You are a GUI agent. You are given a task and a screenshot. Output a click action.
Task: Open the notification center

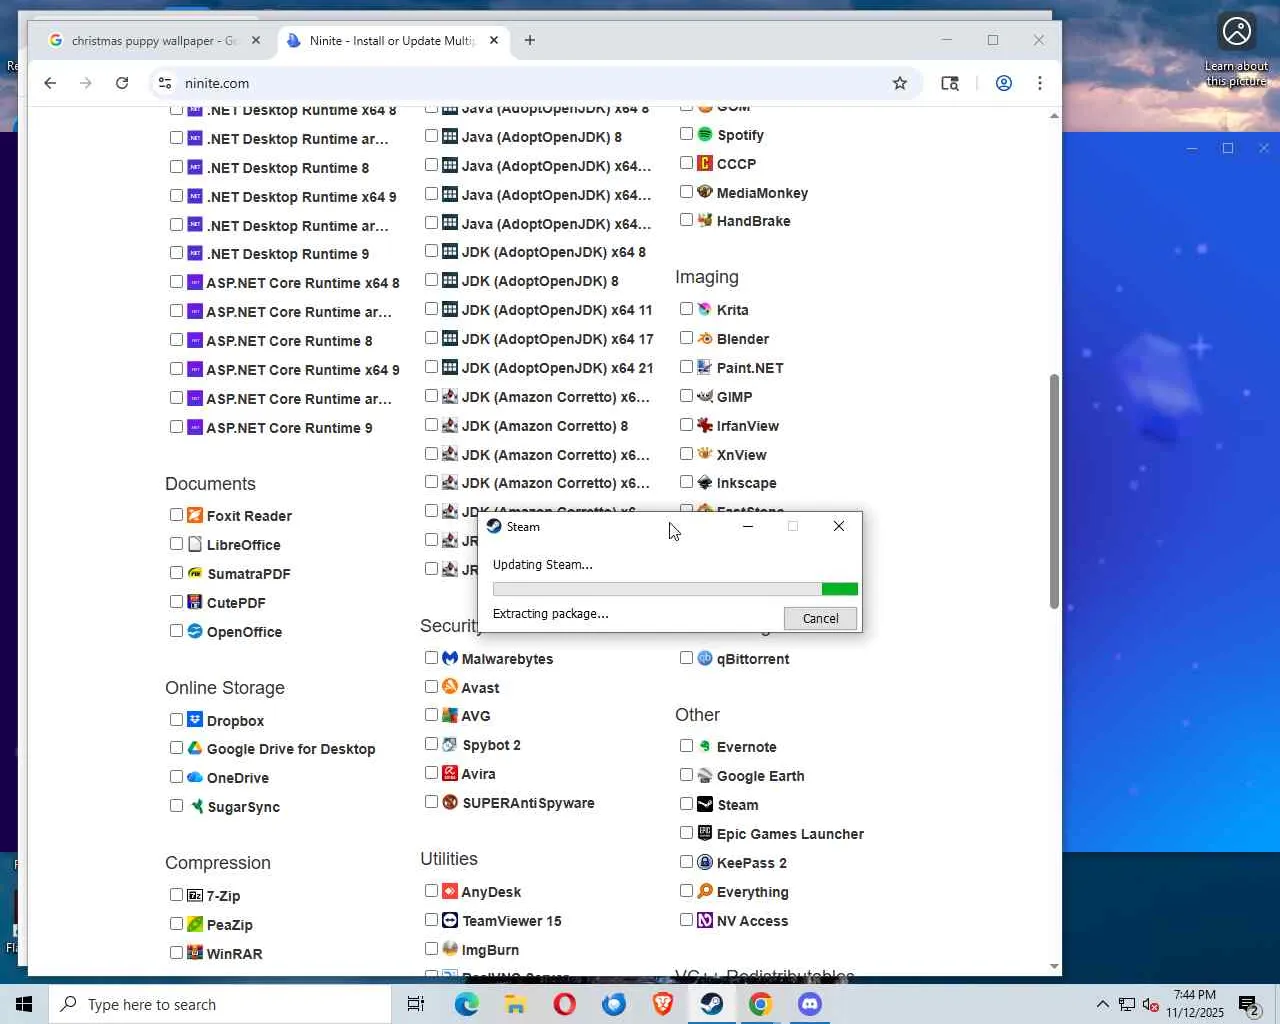click(1249, 1004)
